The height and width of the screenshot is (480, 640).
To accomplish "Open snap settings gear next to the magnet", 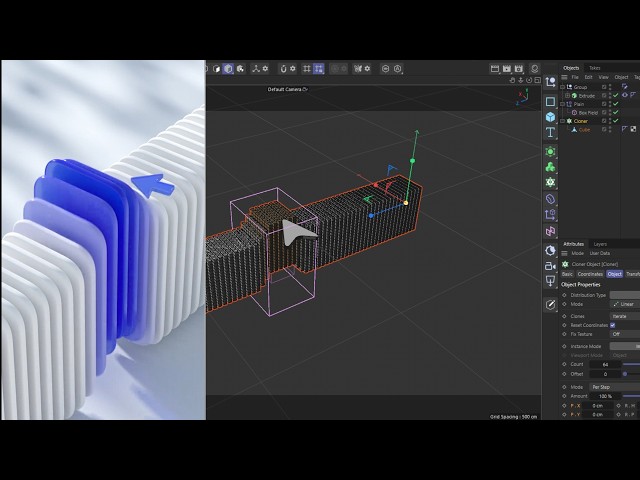I will [x=293, y=69].
